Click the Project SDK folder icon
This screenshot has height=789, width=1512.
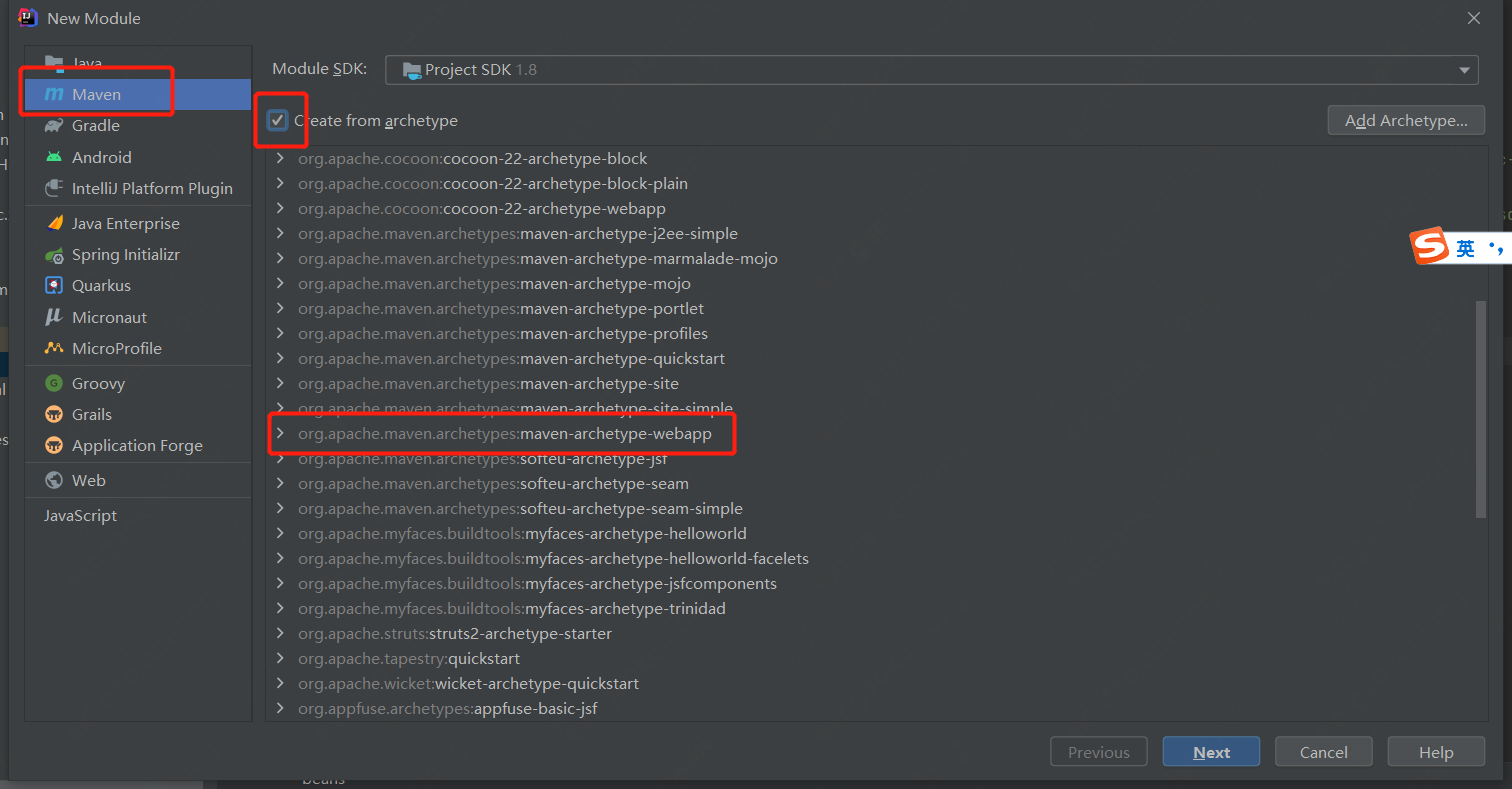tap(411, 70)
